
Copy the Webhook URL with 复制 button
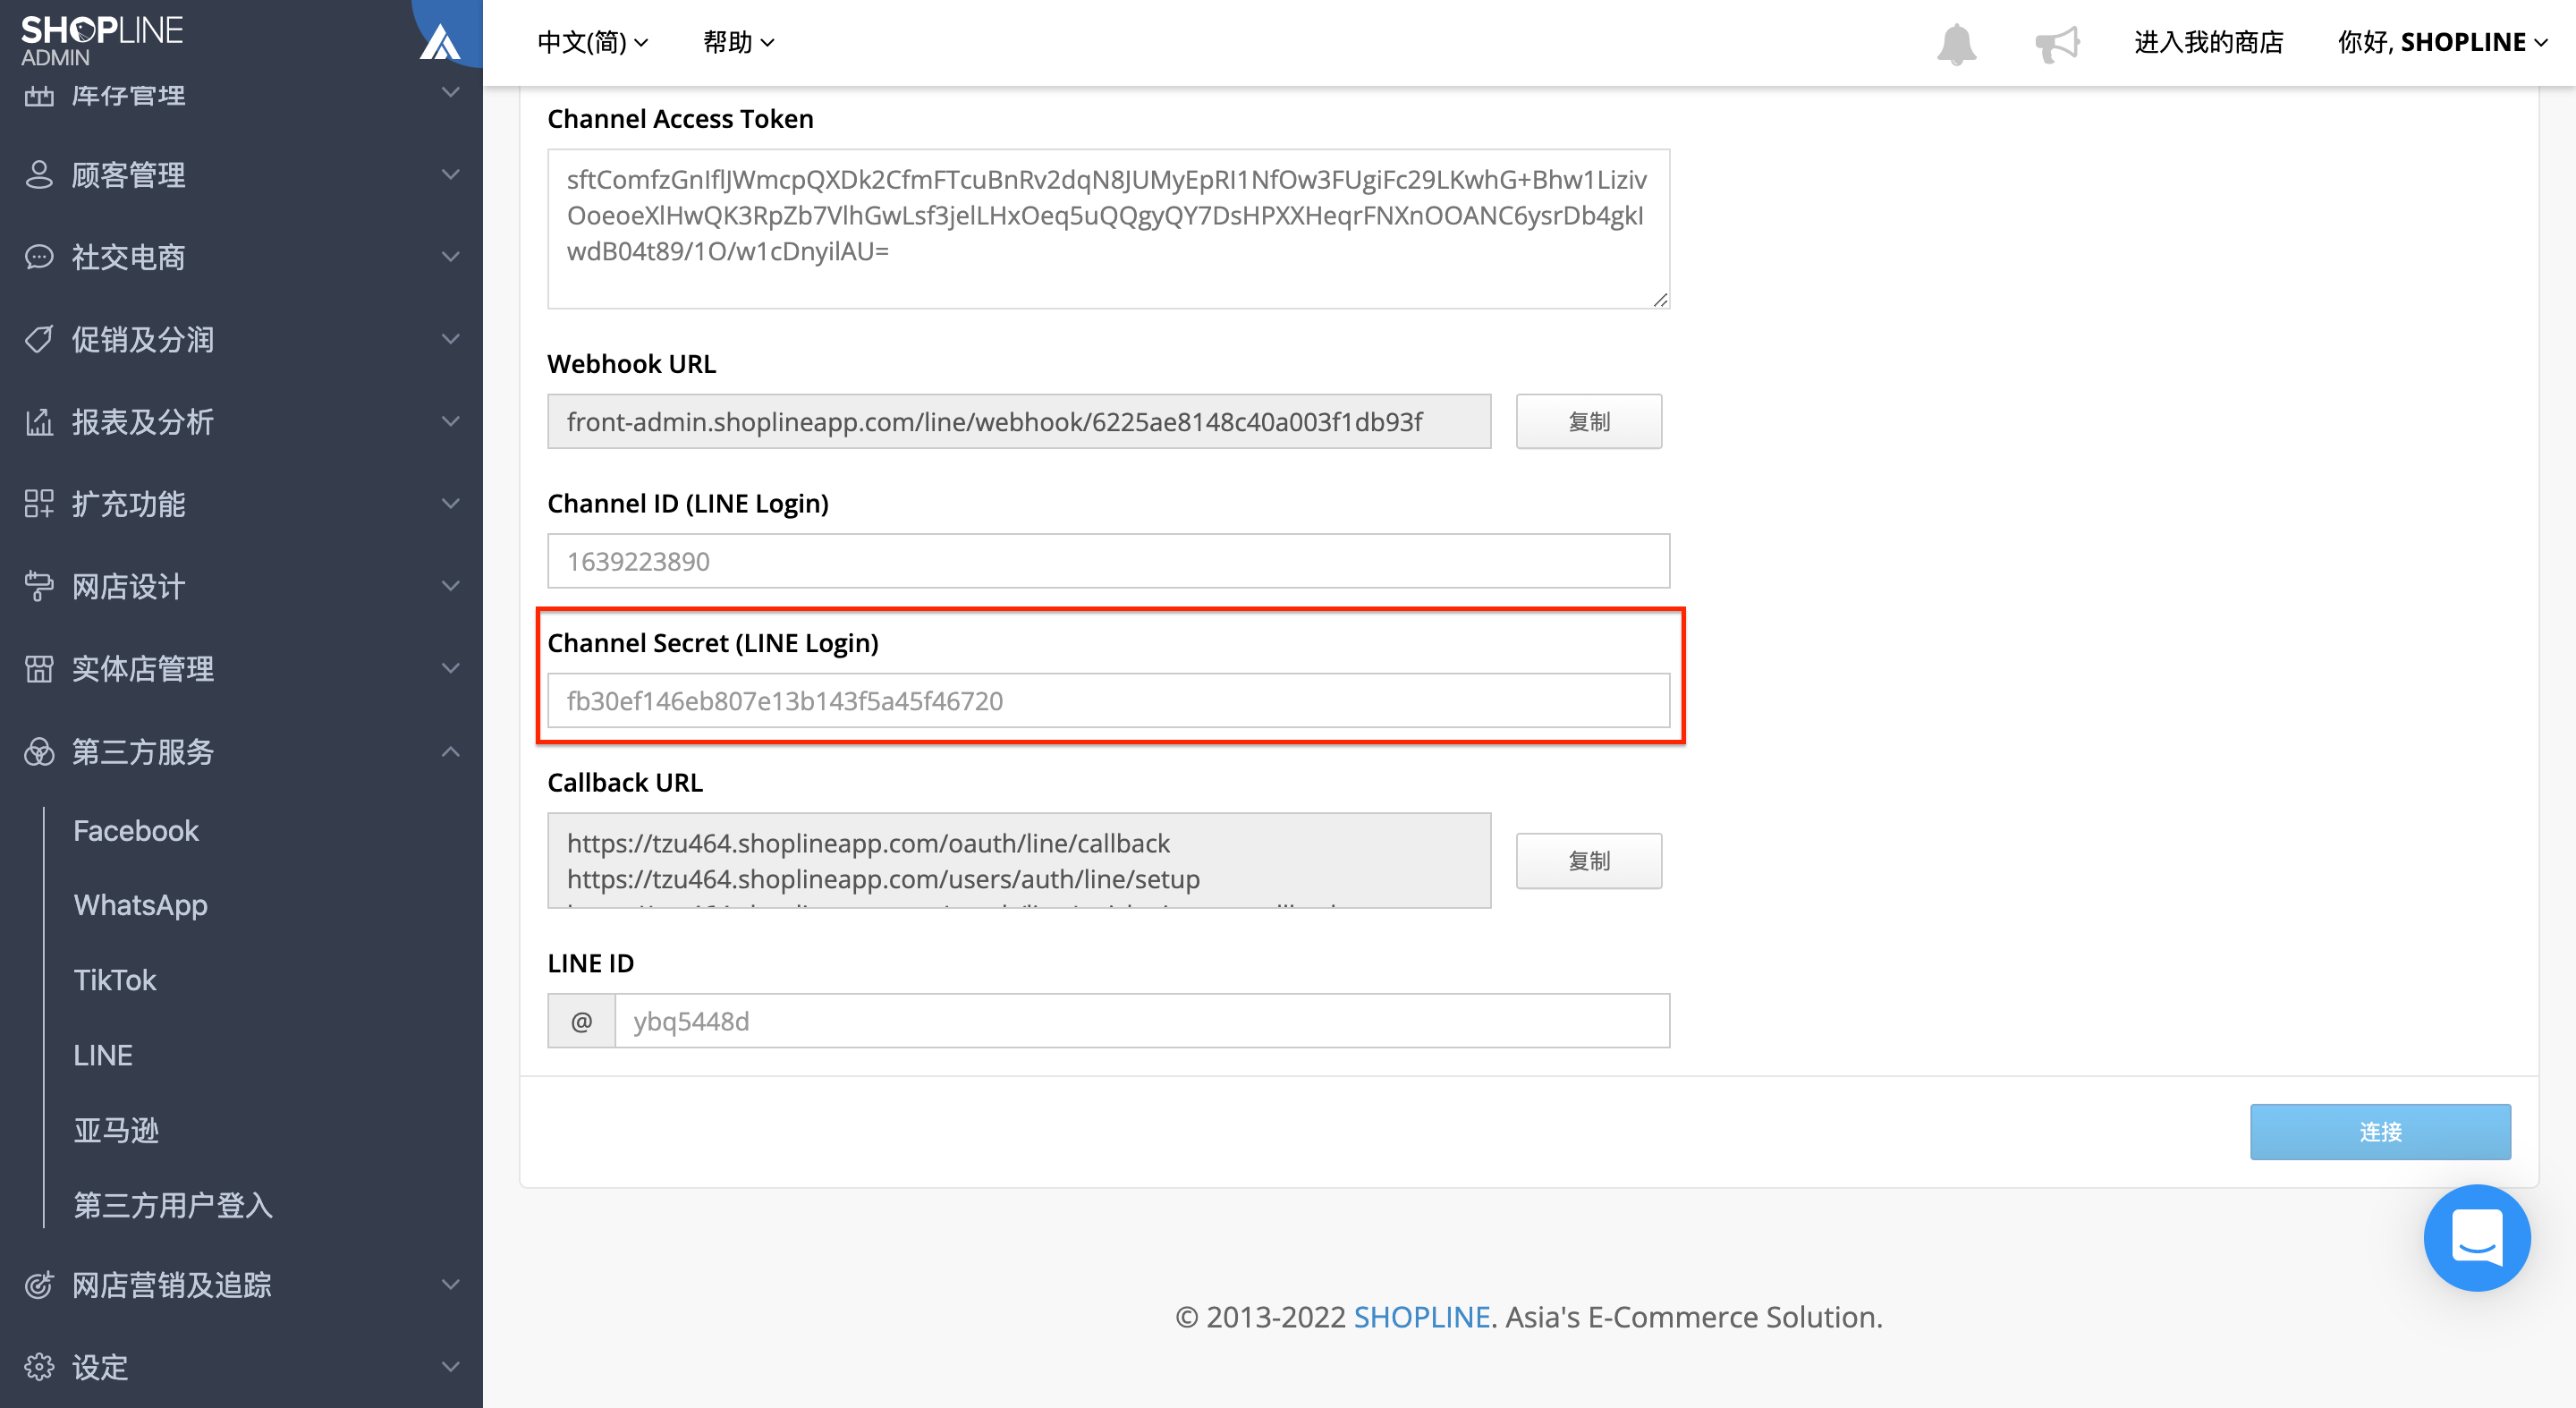coord(1588,421)
